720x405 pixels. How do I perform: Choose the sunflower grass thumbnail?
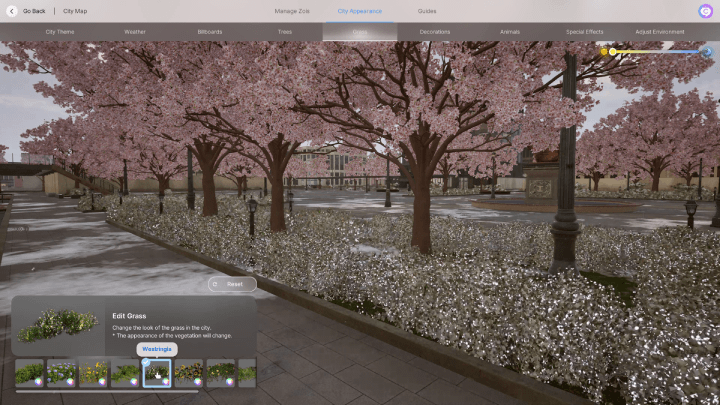189,373
